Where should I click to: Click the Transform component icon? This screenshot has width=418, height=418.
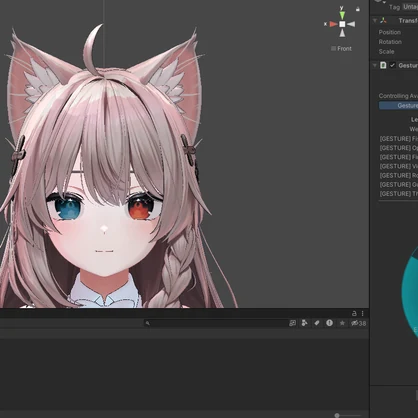click(383, 21)
